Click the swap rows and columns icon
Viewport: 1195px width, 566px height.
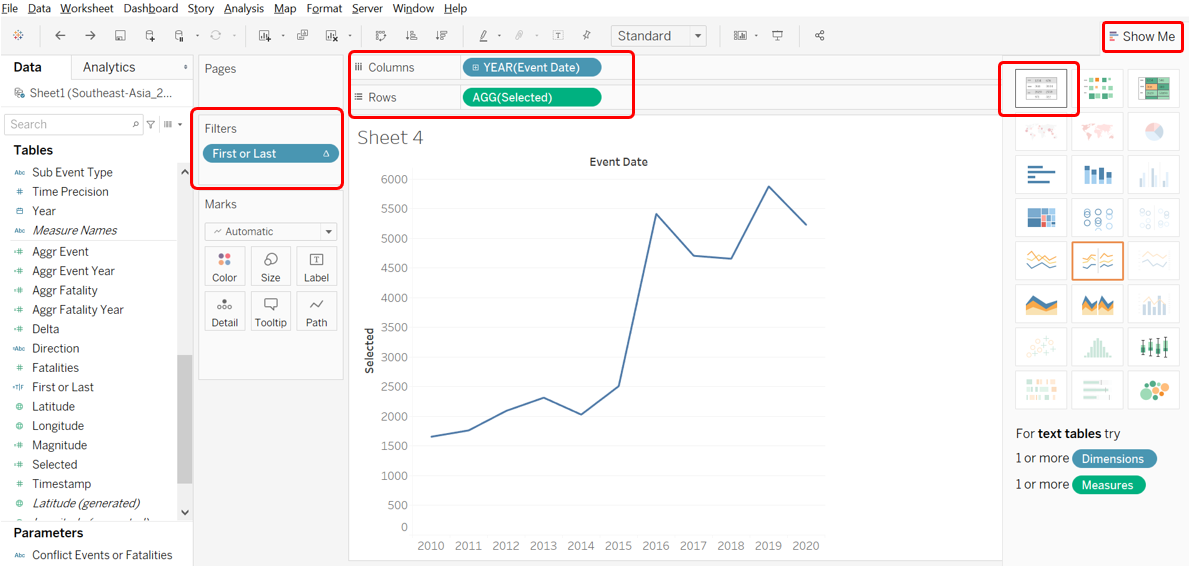380,36
